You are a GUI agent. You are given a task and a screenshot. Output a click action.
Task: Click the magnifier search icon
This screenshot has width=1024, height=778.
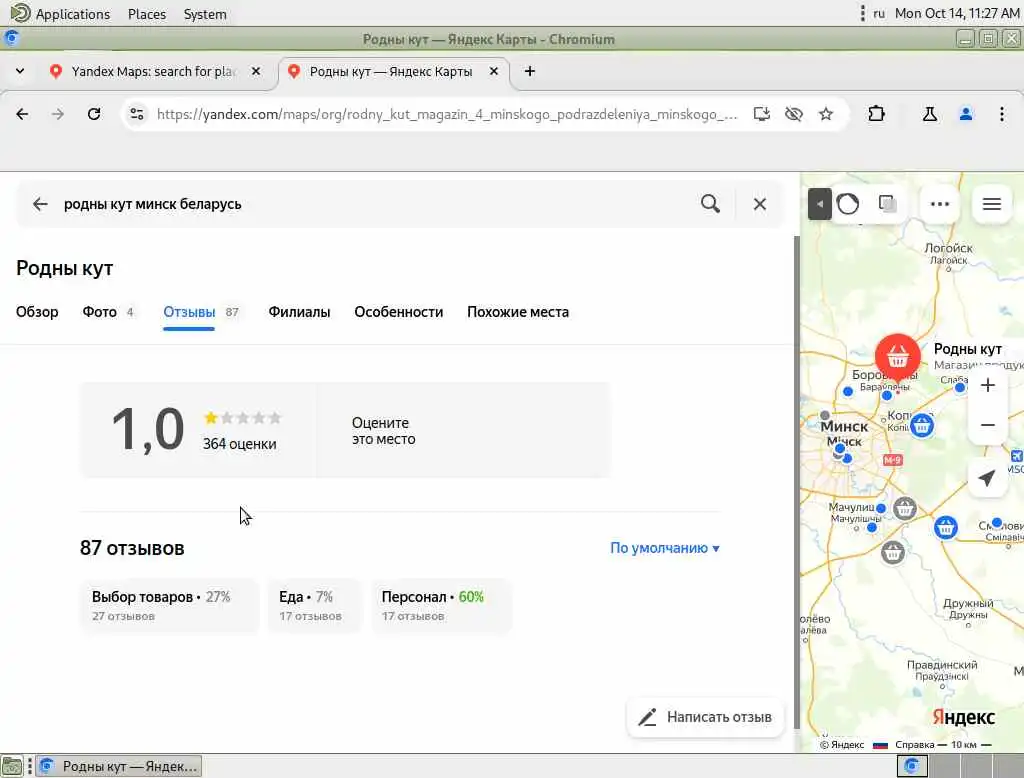[711, 204]
